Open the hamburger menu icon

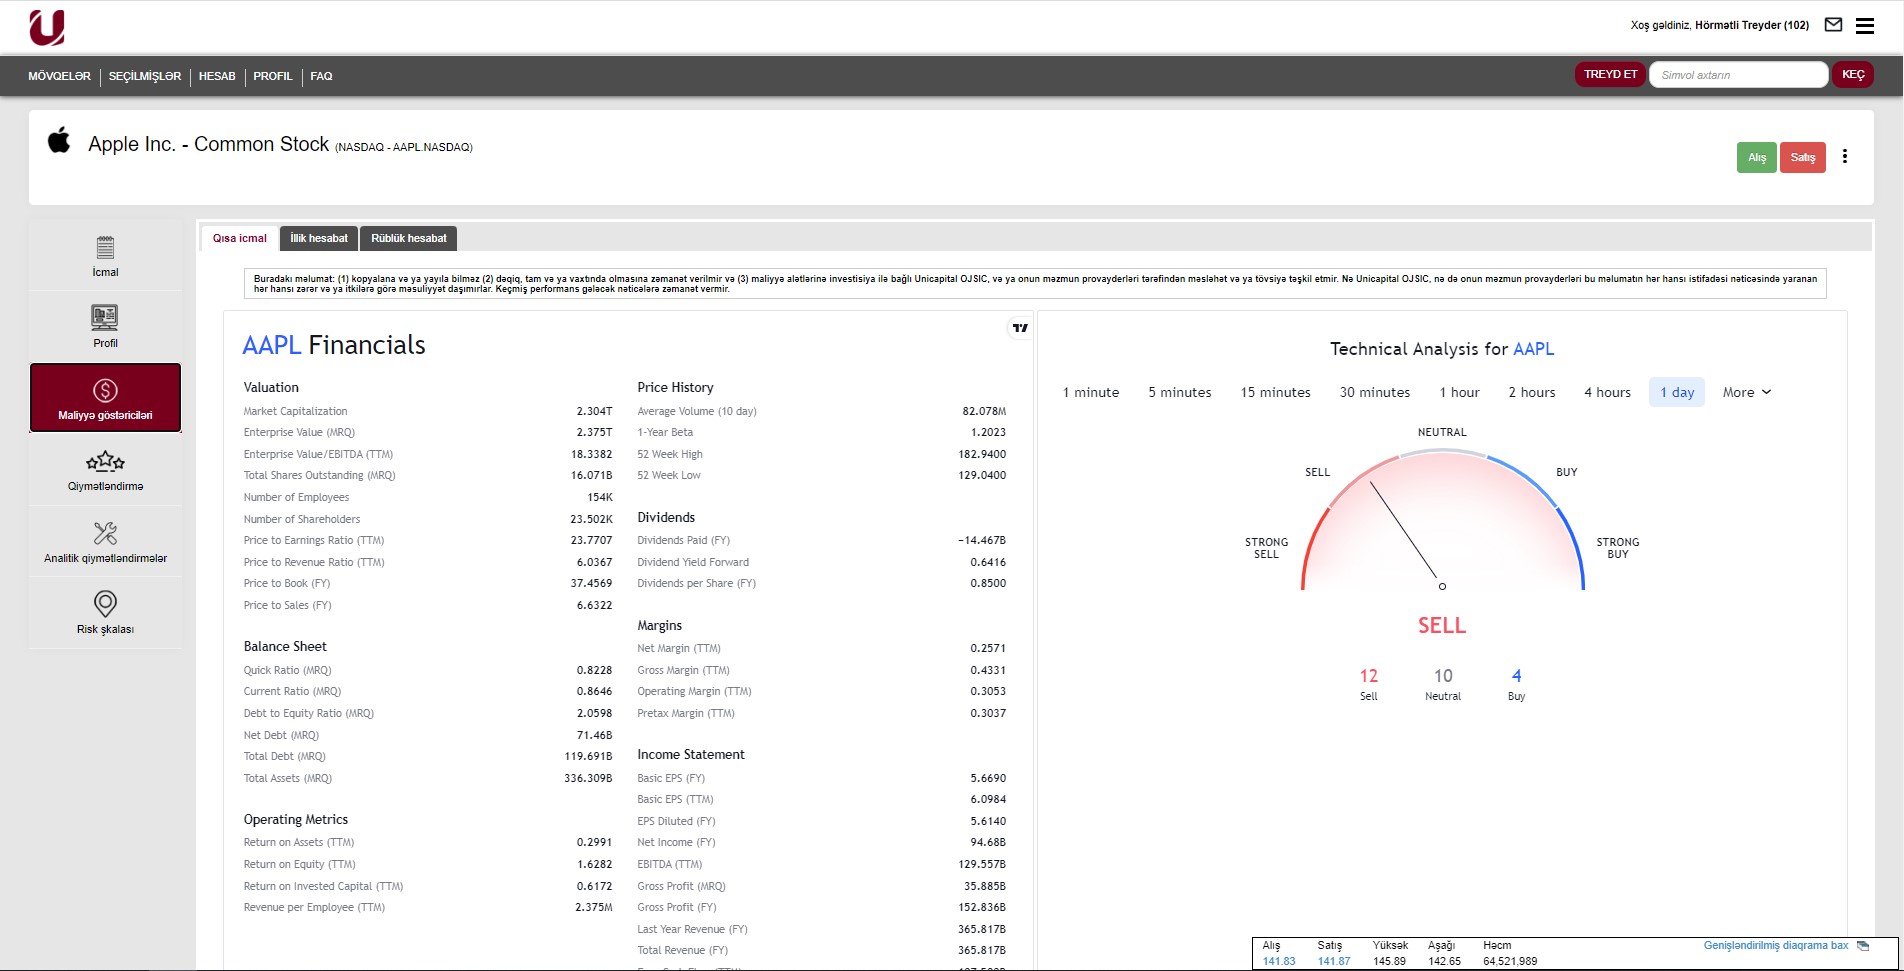[1865, 26]
